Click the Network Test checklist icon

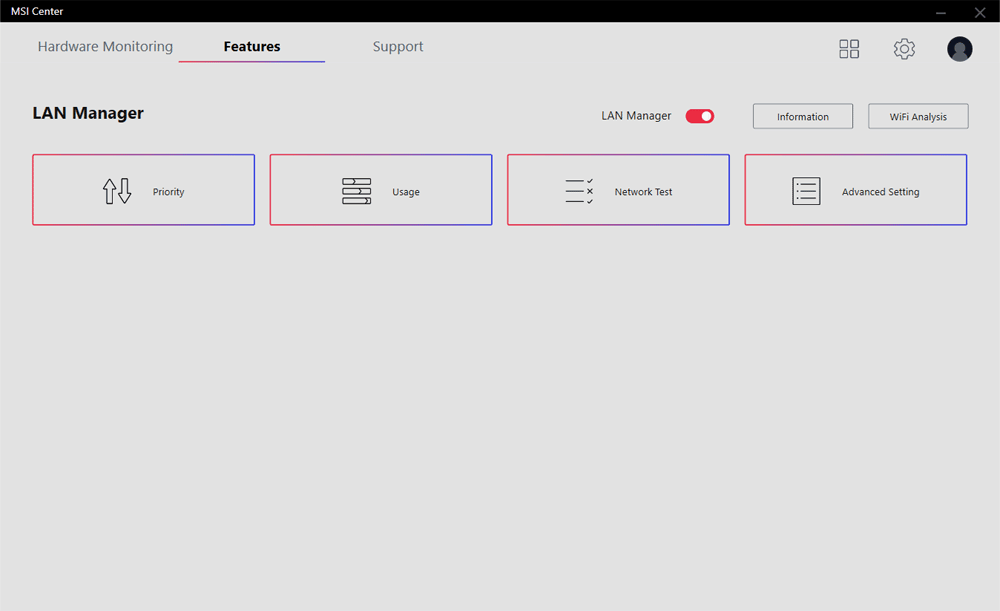(579, 191)
